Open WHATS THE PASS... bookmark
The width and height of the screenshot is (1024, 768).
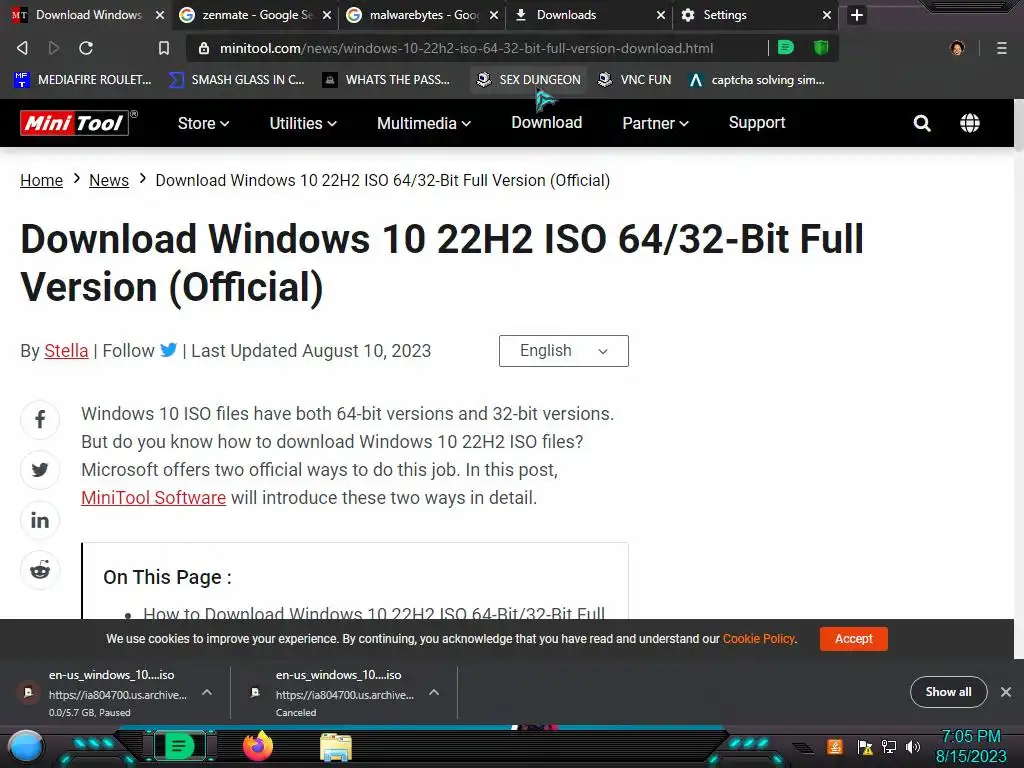pos(387,80)
